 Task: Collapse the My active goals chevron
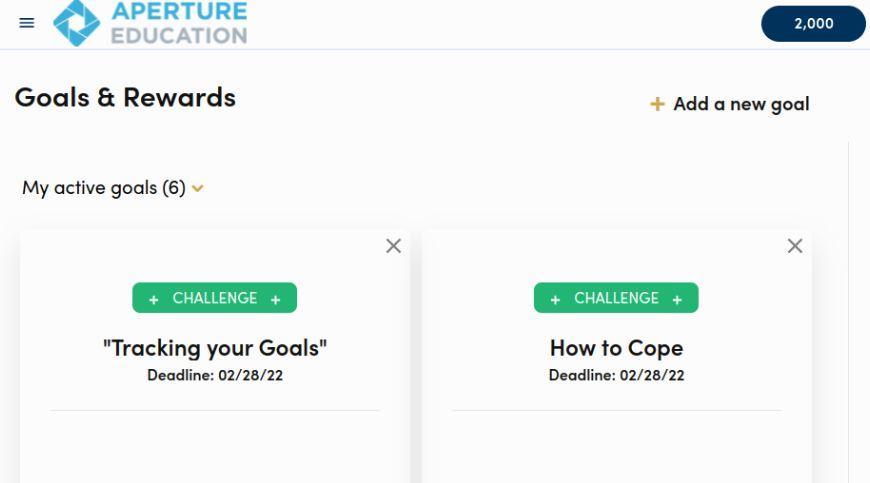click(x=198, y=188)
